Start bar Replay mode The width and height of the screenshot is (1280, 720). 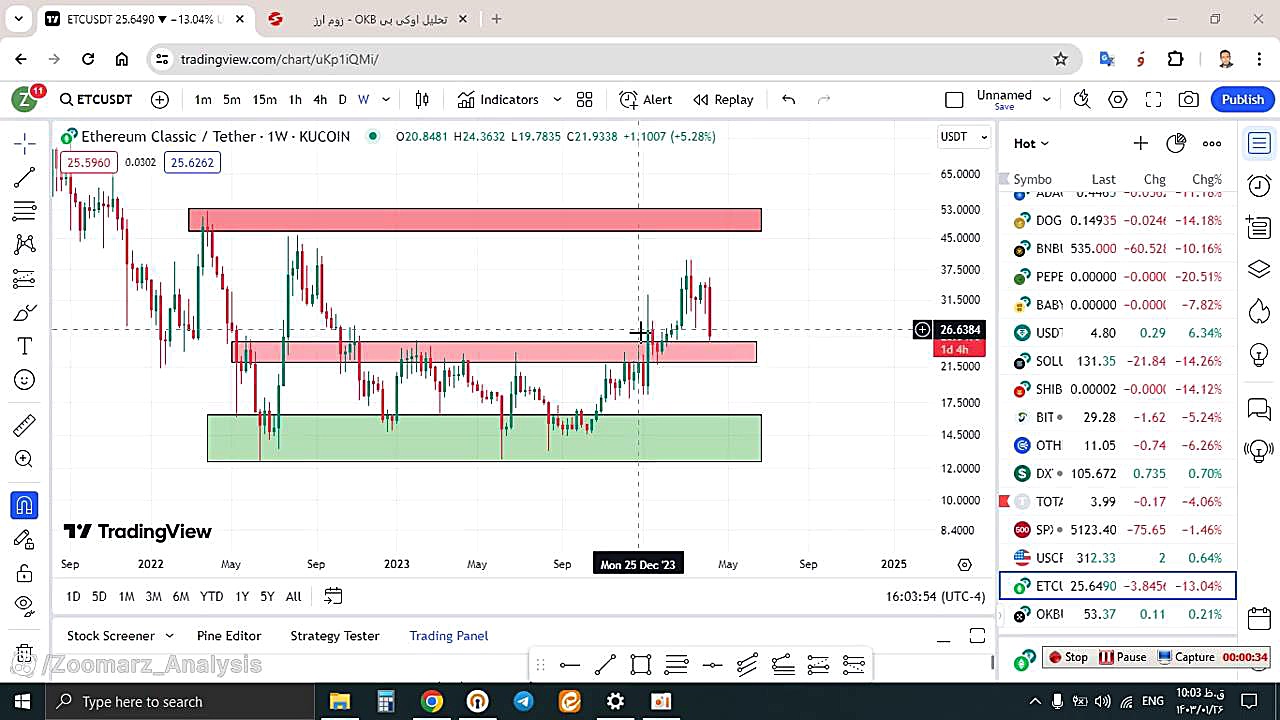click(724, 99)
